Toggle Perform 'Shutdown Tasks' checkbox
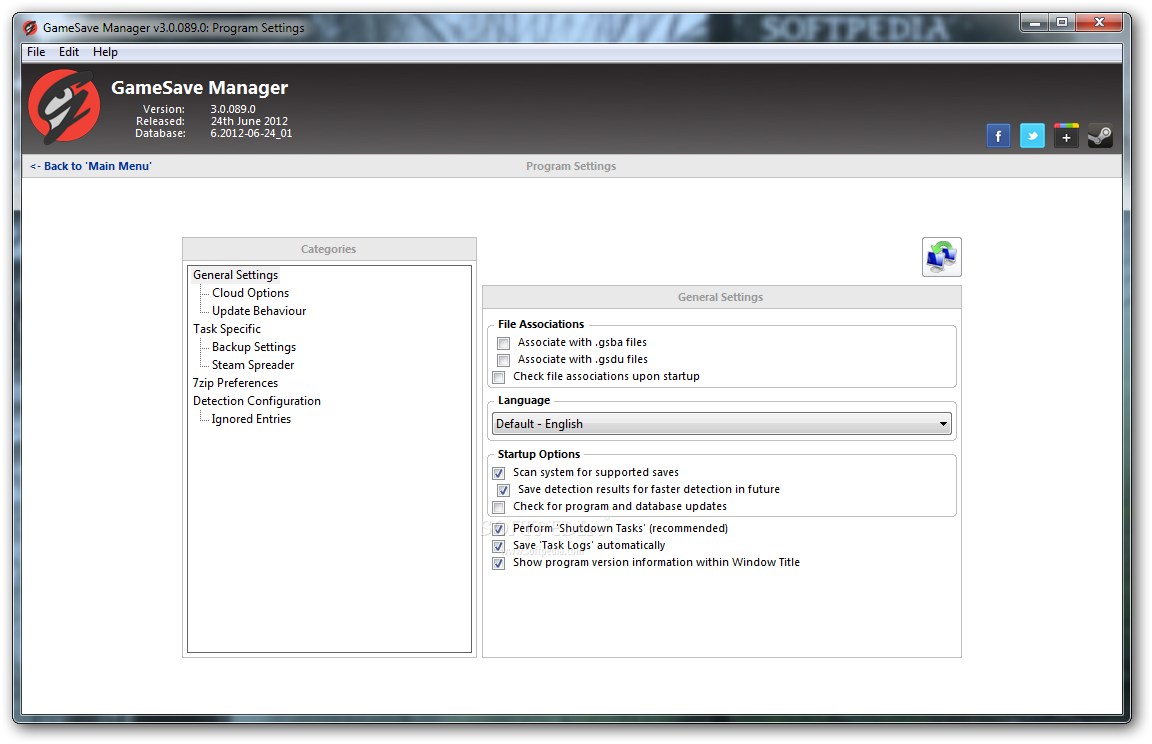The height and width of the screenshot is (744, 1152). pyautogui.click(x=499, y=529)
